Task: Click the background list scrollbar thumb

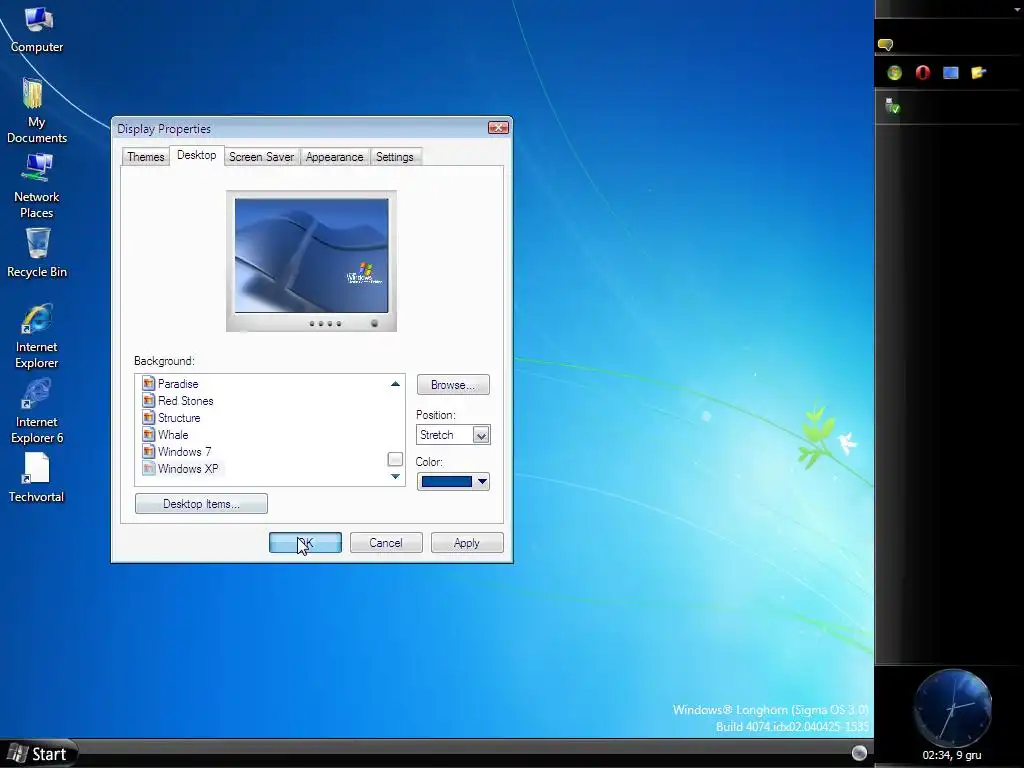Action: pos(395,459)
